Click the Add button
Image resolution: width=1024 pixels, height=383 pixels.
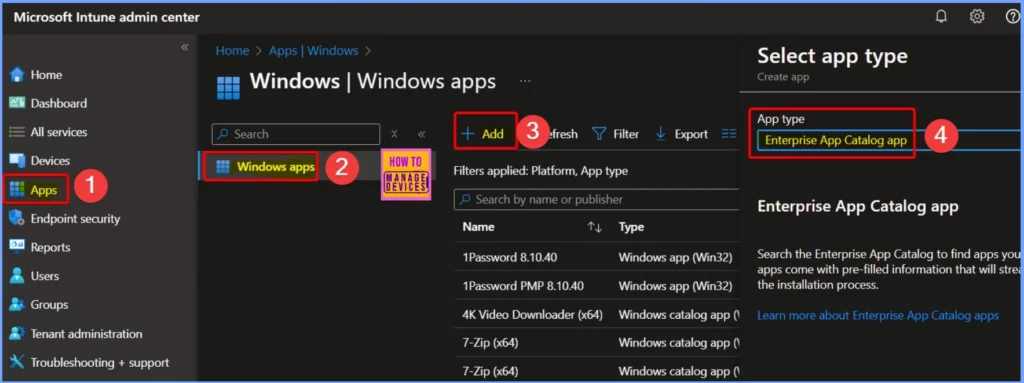(483, 133)
